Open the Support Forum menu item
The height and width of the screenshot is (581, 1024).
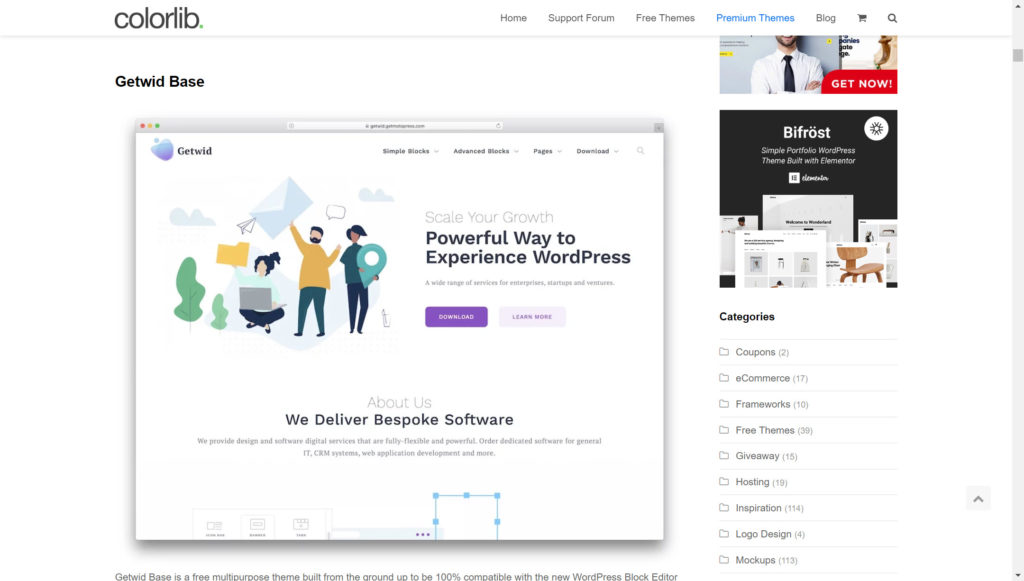point(581,18)
